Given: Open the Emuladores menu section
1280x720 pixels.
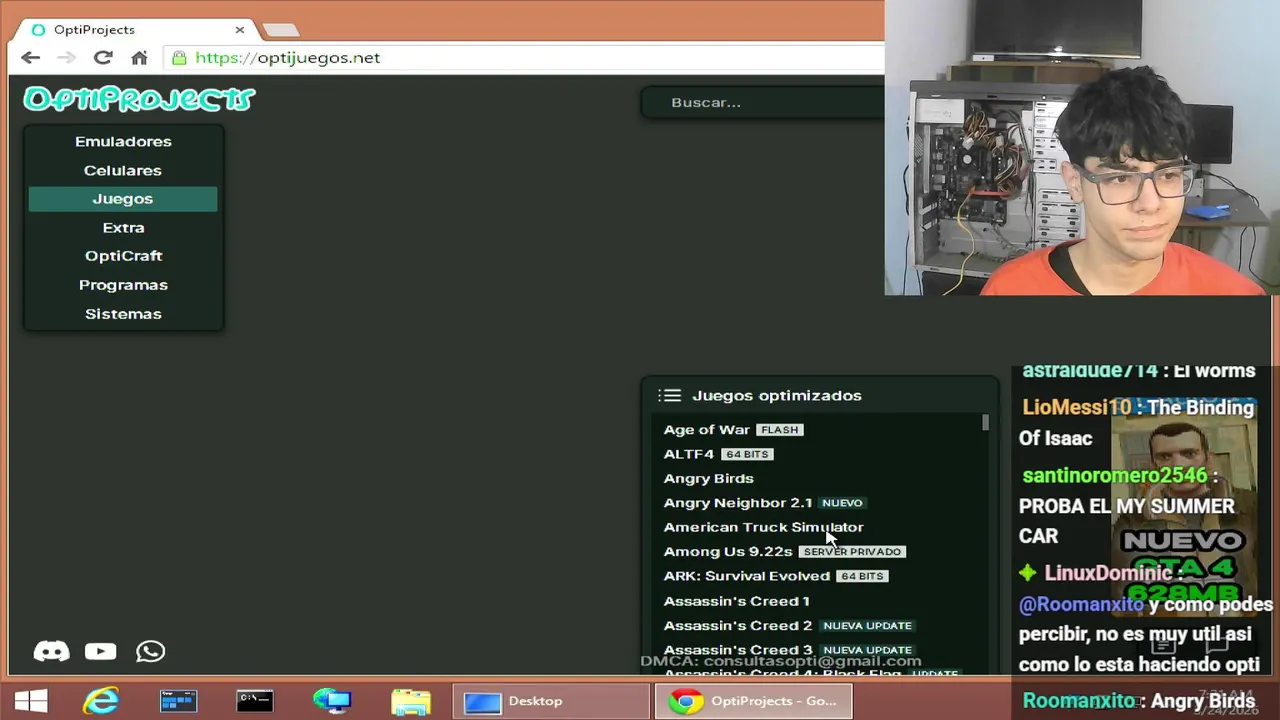Looking at the screenshot, I should (123, 142).
